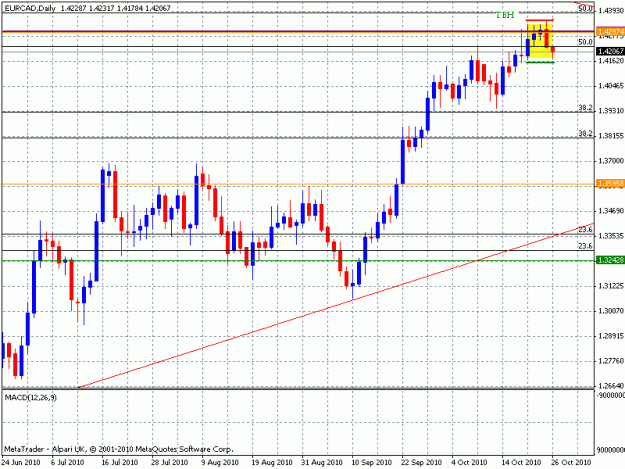Click the 6 Jul 2010 date label
Image resolution: width=625 pixels, height=469 pixels.
pos(67,462)
